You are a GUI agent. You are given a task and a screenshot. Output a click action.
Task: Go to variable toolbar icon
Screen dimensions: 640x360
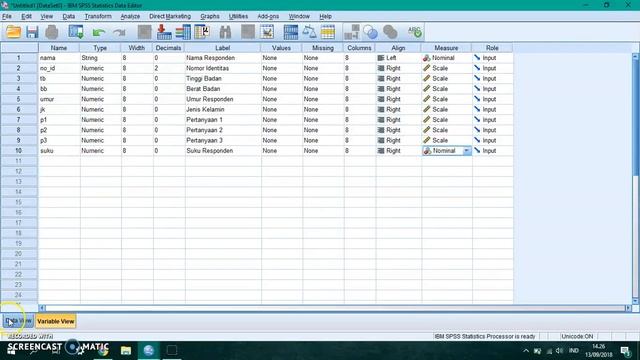point(164,32)
